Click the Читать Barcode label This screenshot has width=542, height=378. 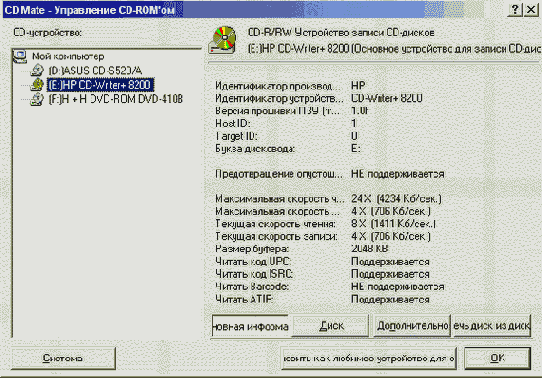coord(252,286)
